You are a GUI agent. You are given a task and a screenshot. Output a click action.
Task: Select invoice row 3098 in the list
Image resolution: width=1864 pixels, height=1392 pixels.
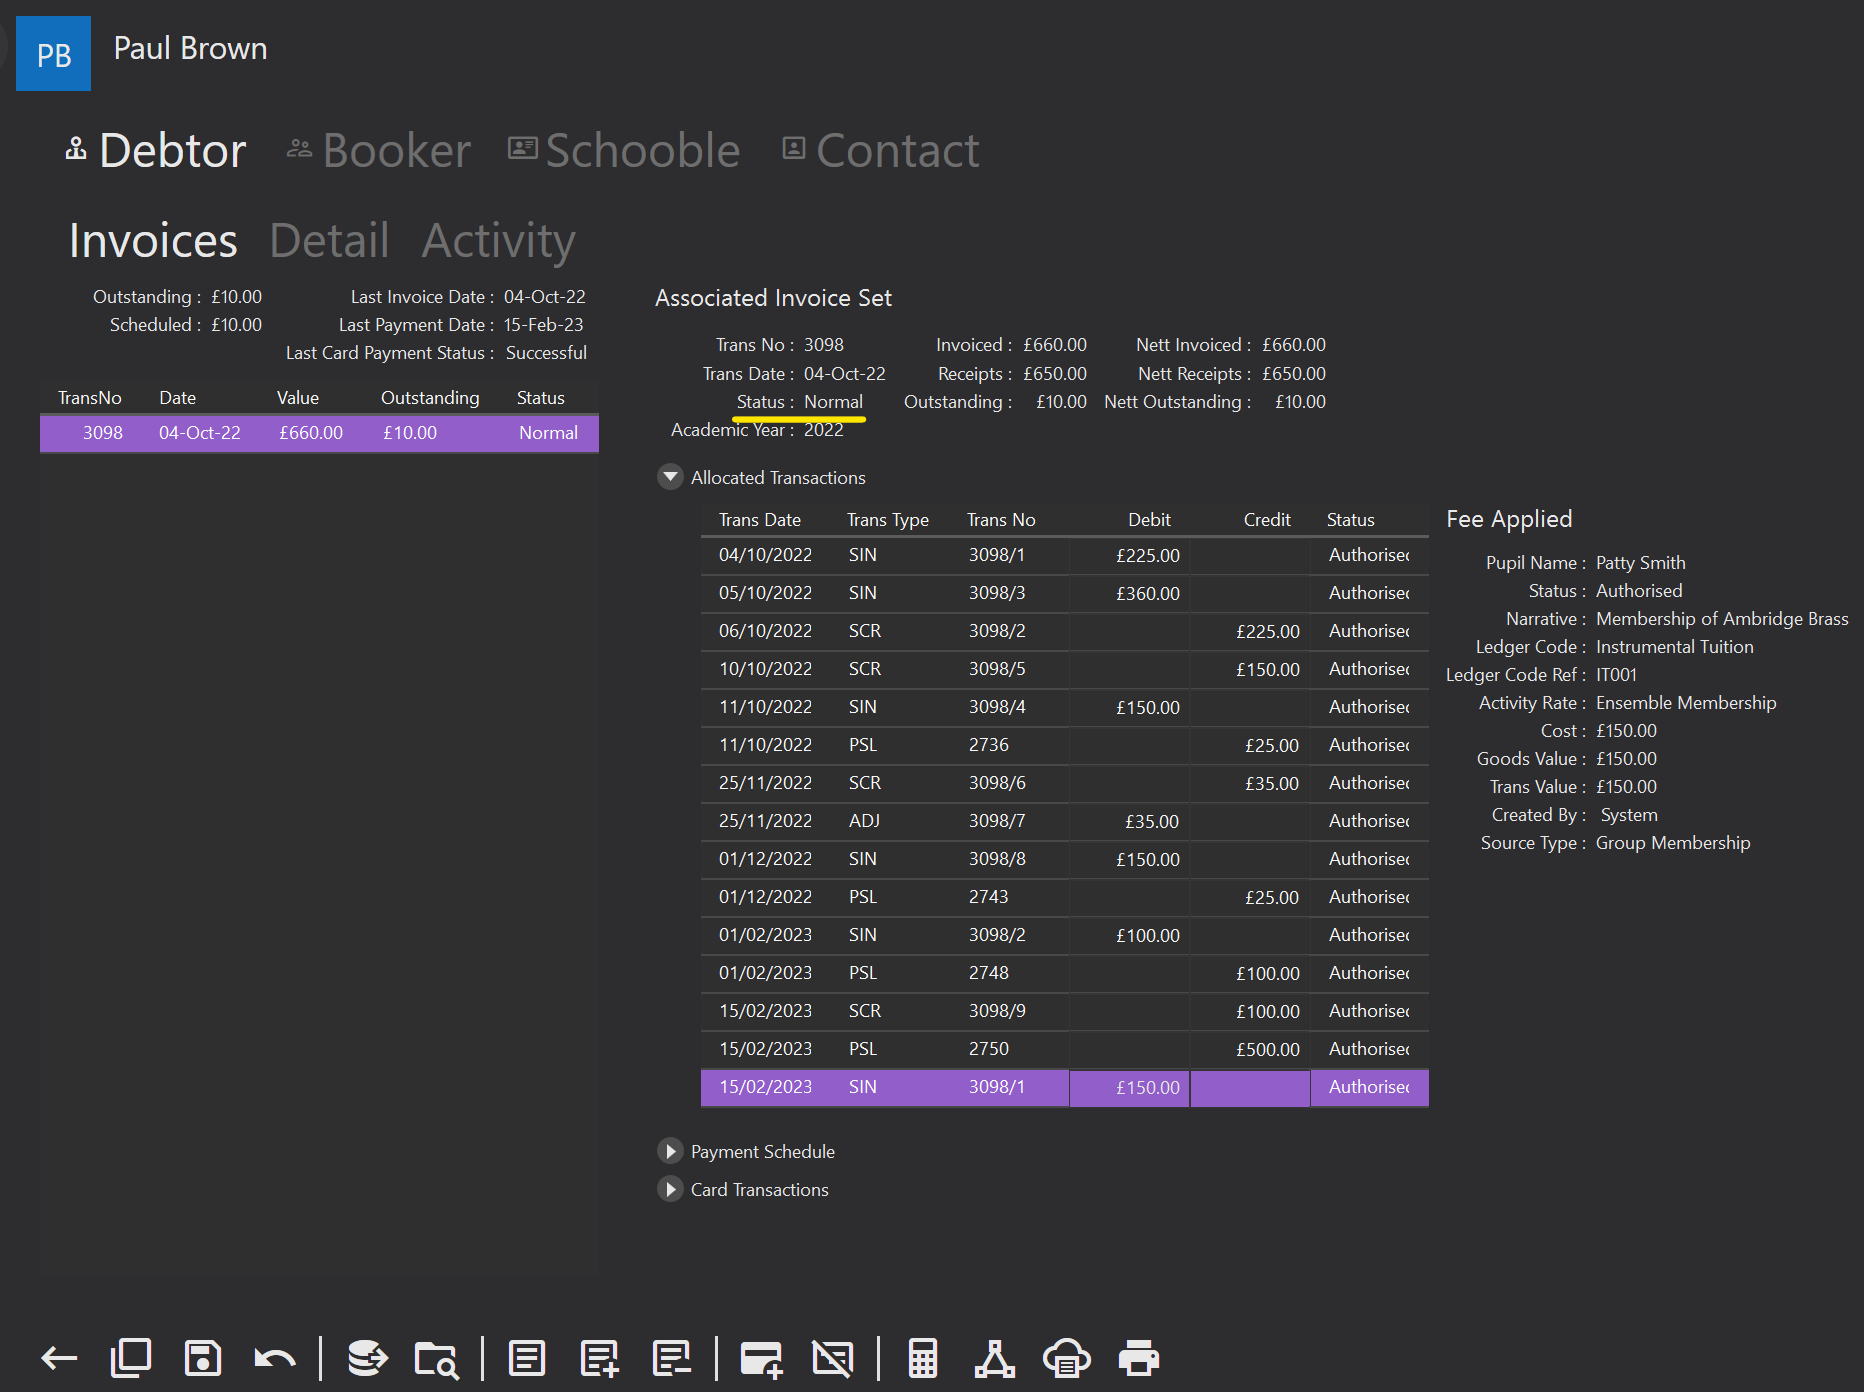coord(319,433)
